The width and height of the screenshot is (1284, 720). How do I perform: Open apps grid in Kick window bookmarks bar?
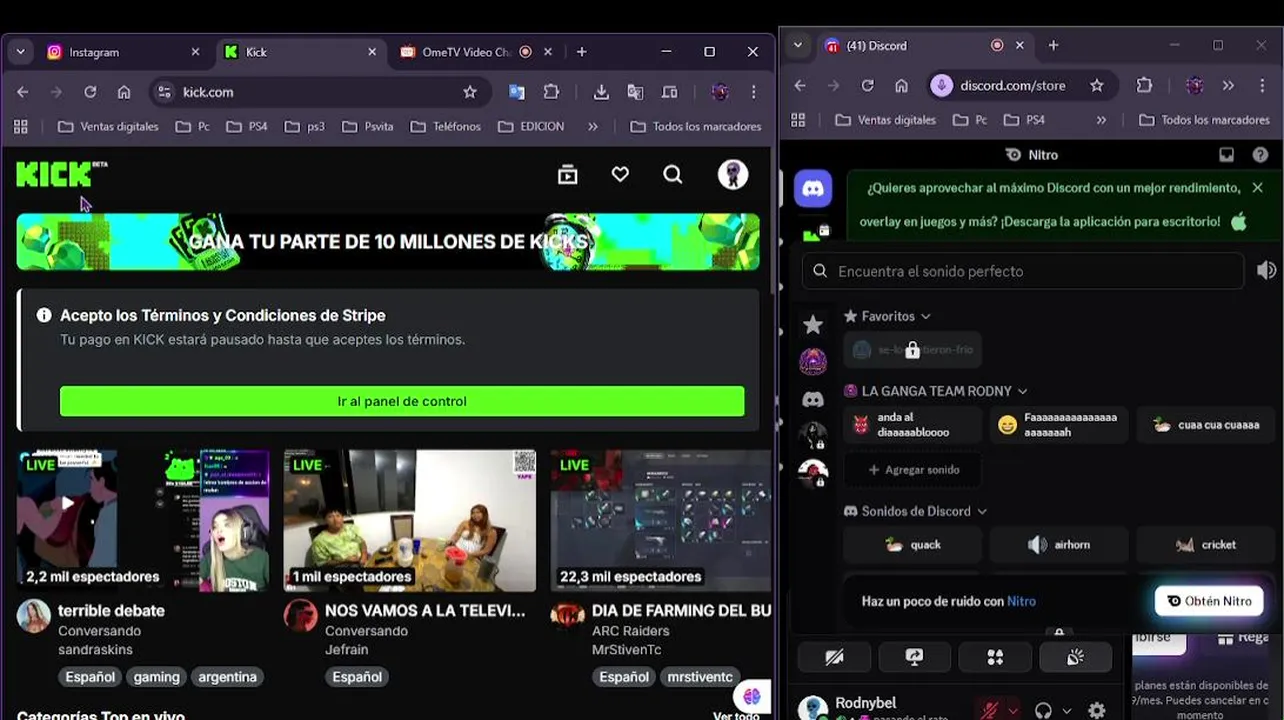pos(21,127)
